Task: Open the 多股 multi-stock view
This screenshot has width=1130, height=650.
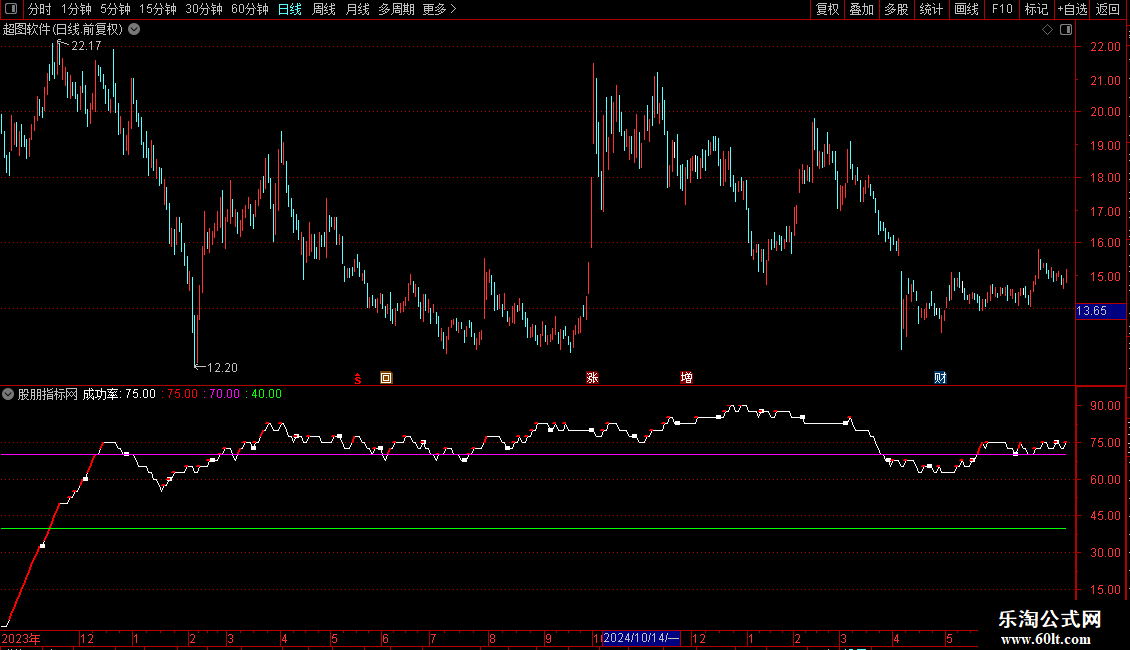Action: pyautogui.click(x=896, y=9)
